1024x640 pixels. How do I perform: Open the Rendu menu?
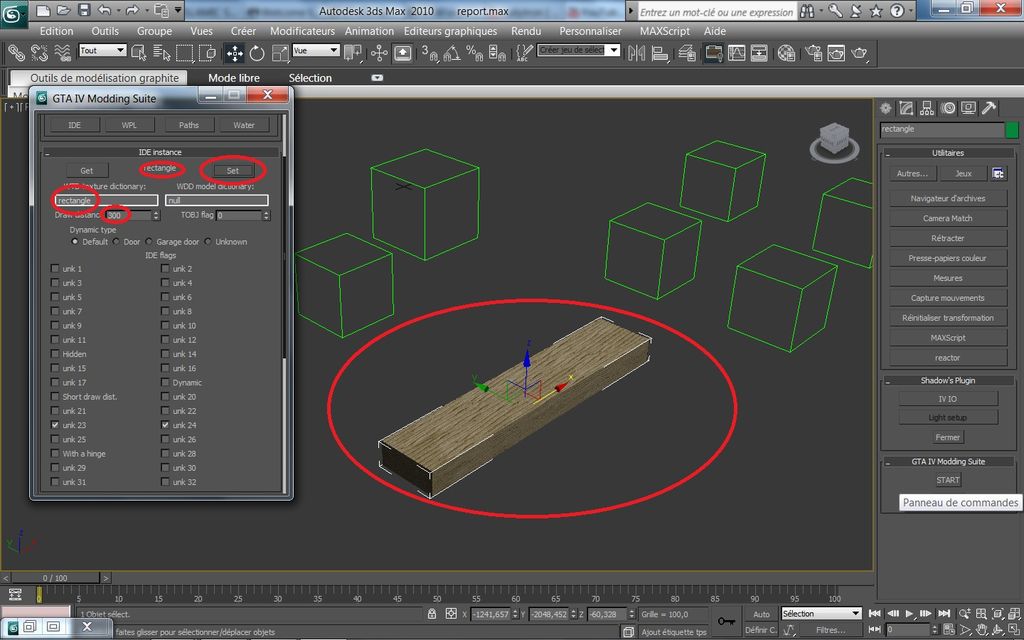tap(526, 31)
